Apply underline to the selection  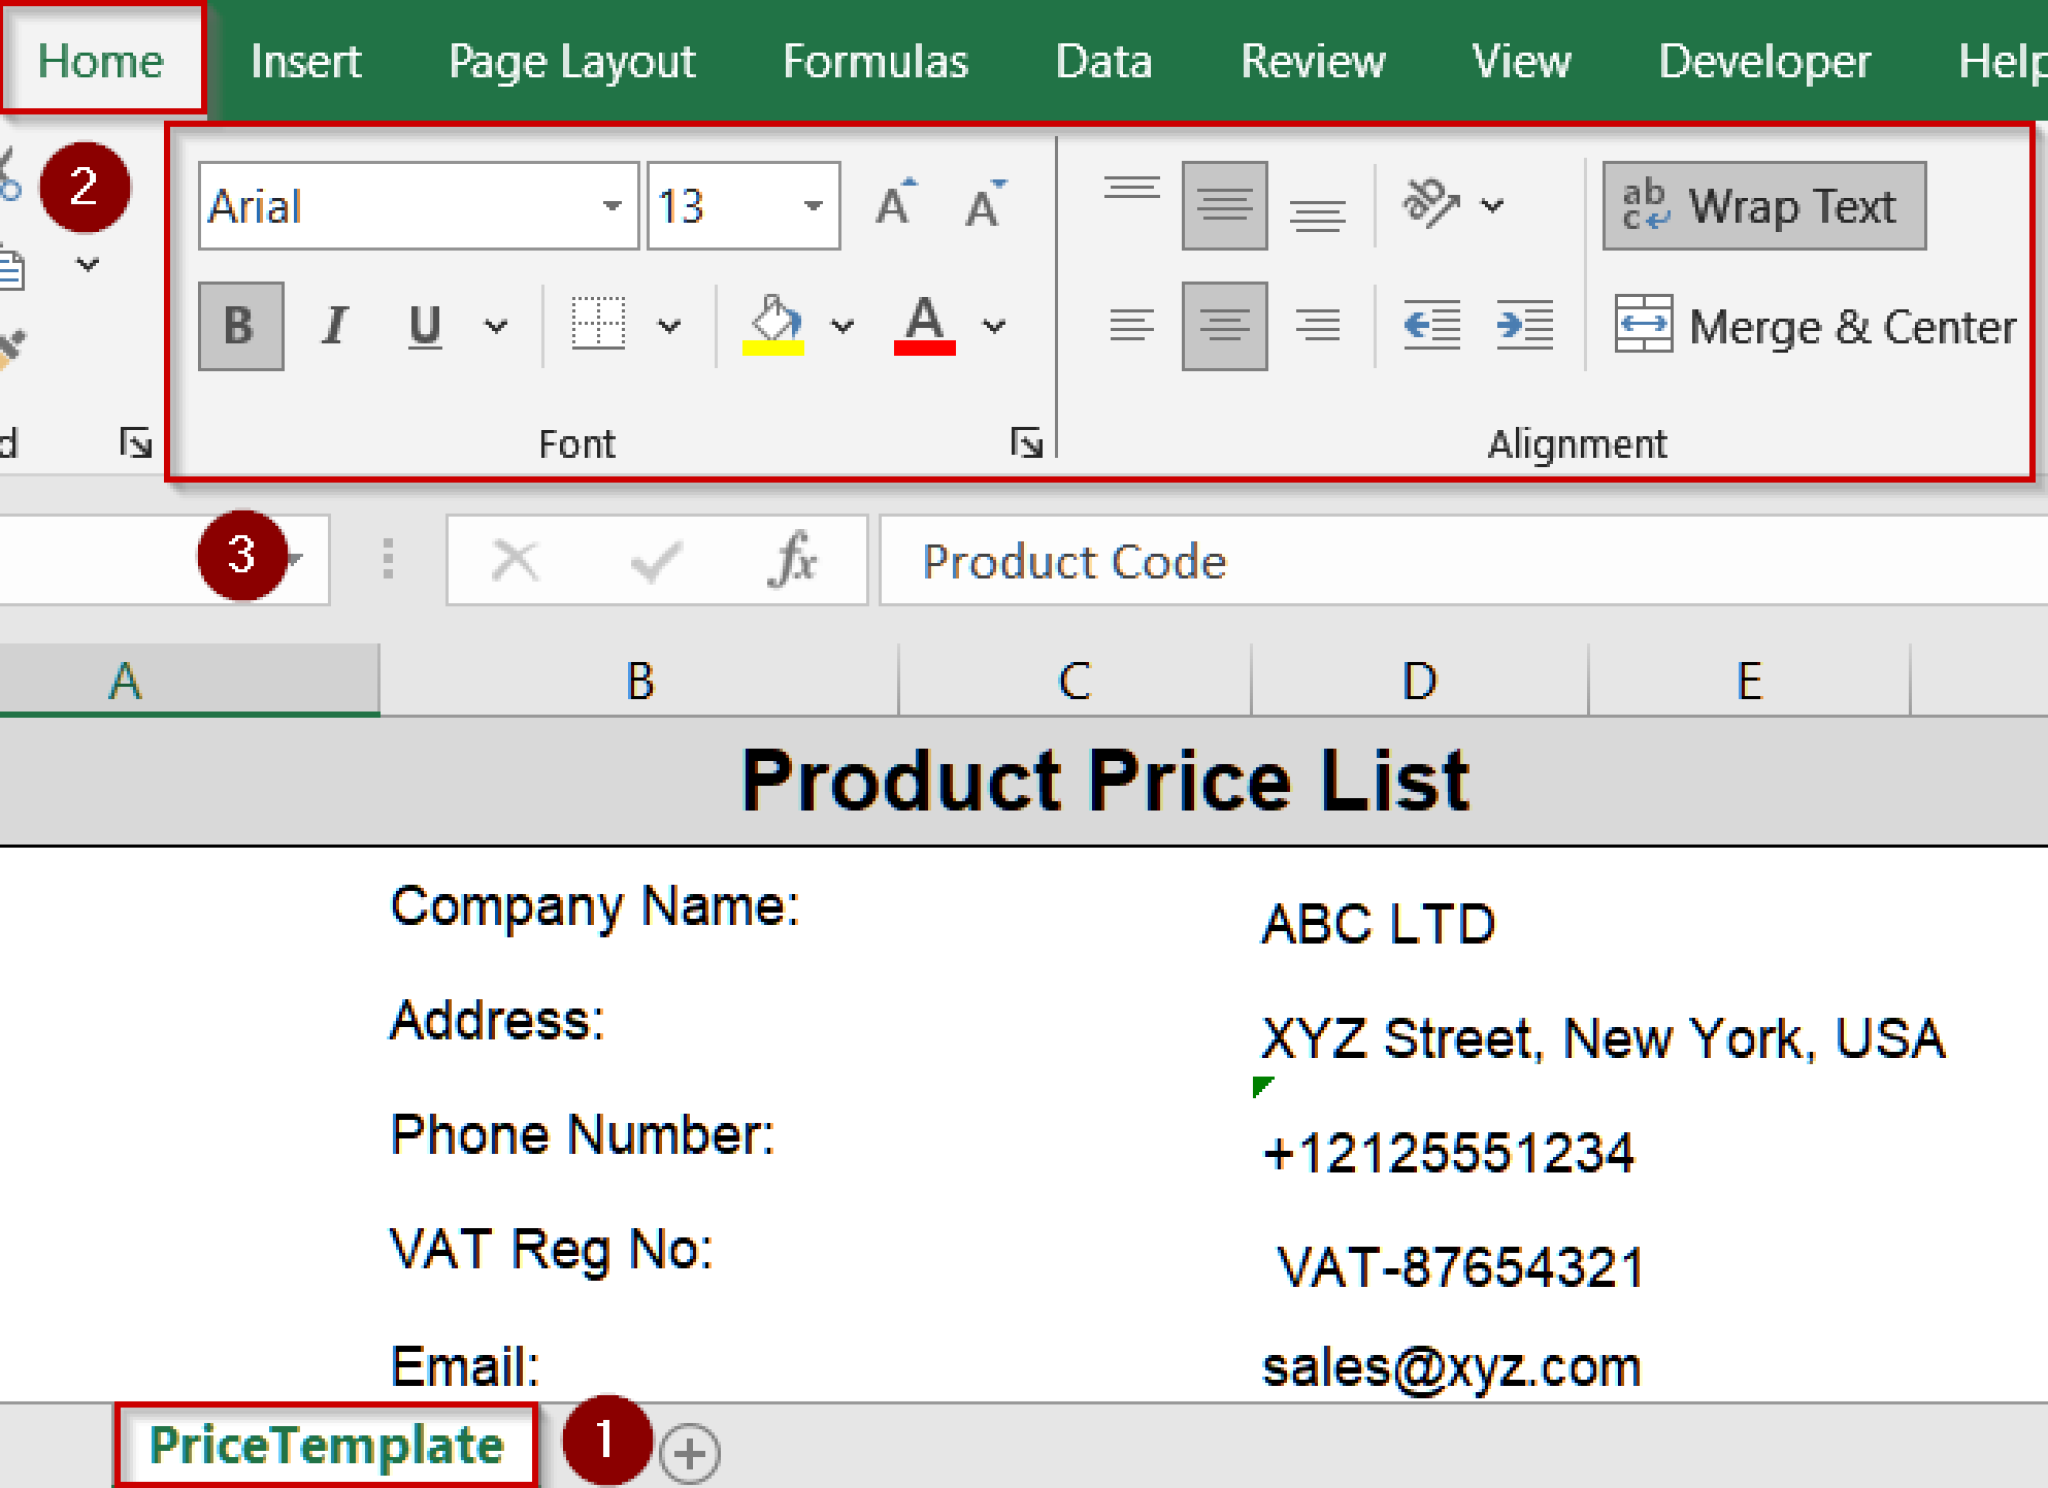point(425,323)
